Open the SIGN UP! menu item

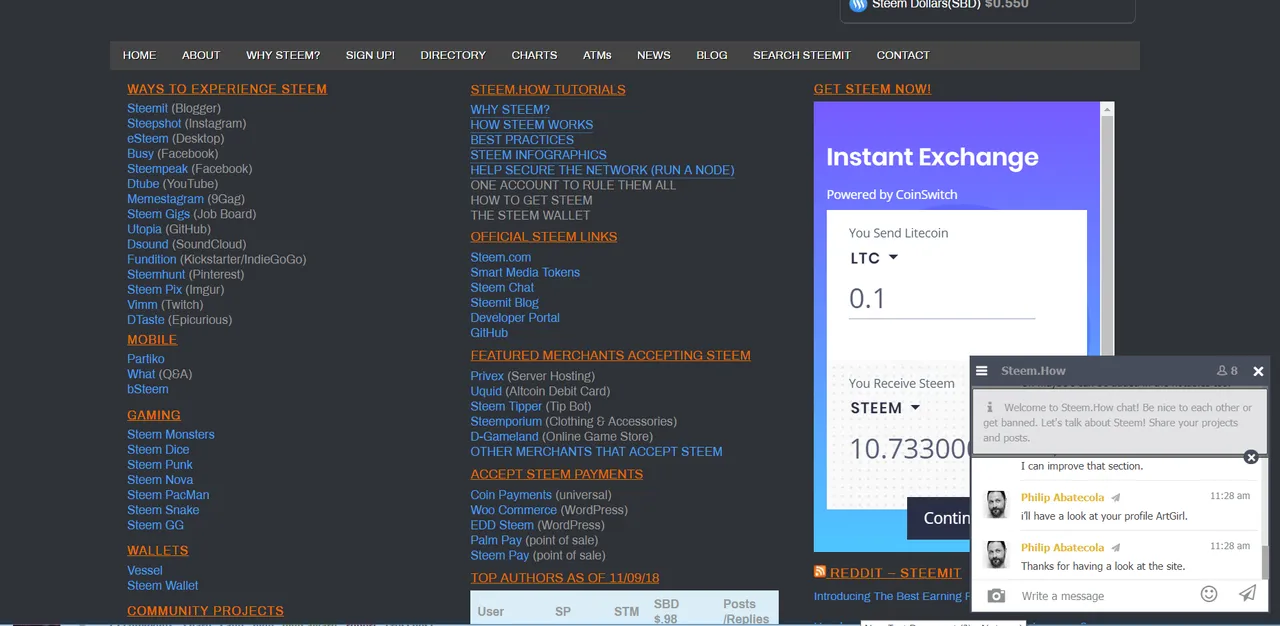(x=370, y=55)
